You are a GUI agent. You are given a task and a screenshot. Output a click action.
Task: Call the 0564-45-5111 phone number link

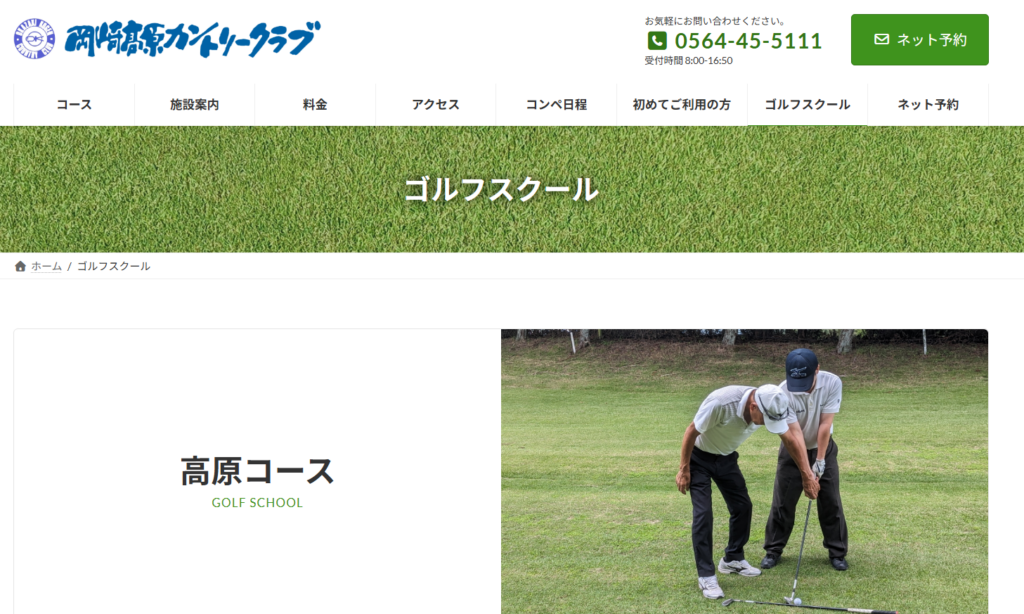pyautogui.click(x=748, y=41)
